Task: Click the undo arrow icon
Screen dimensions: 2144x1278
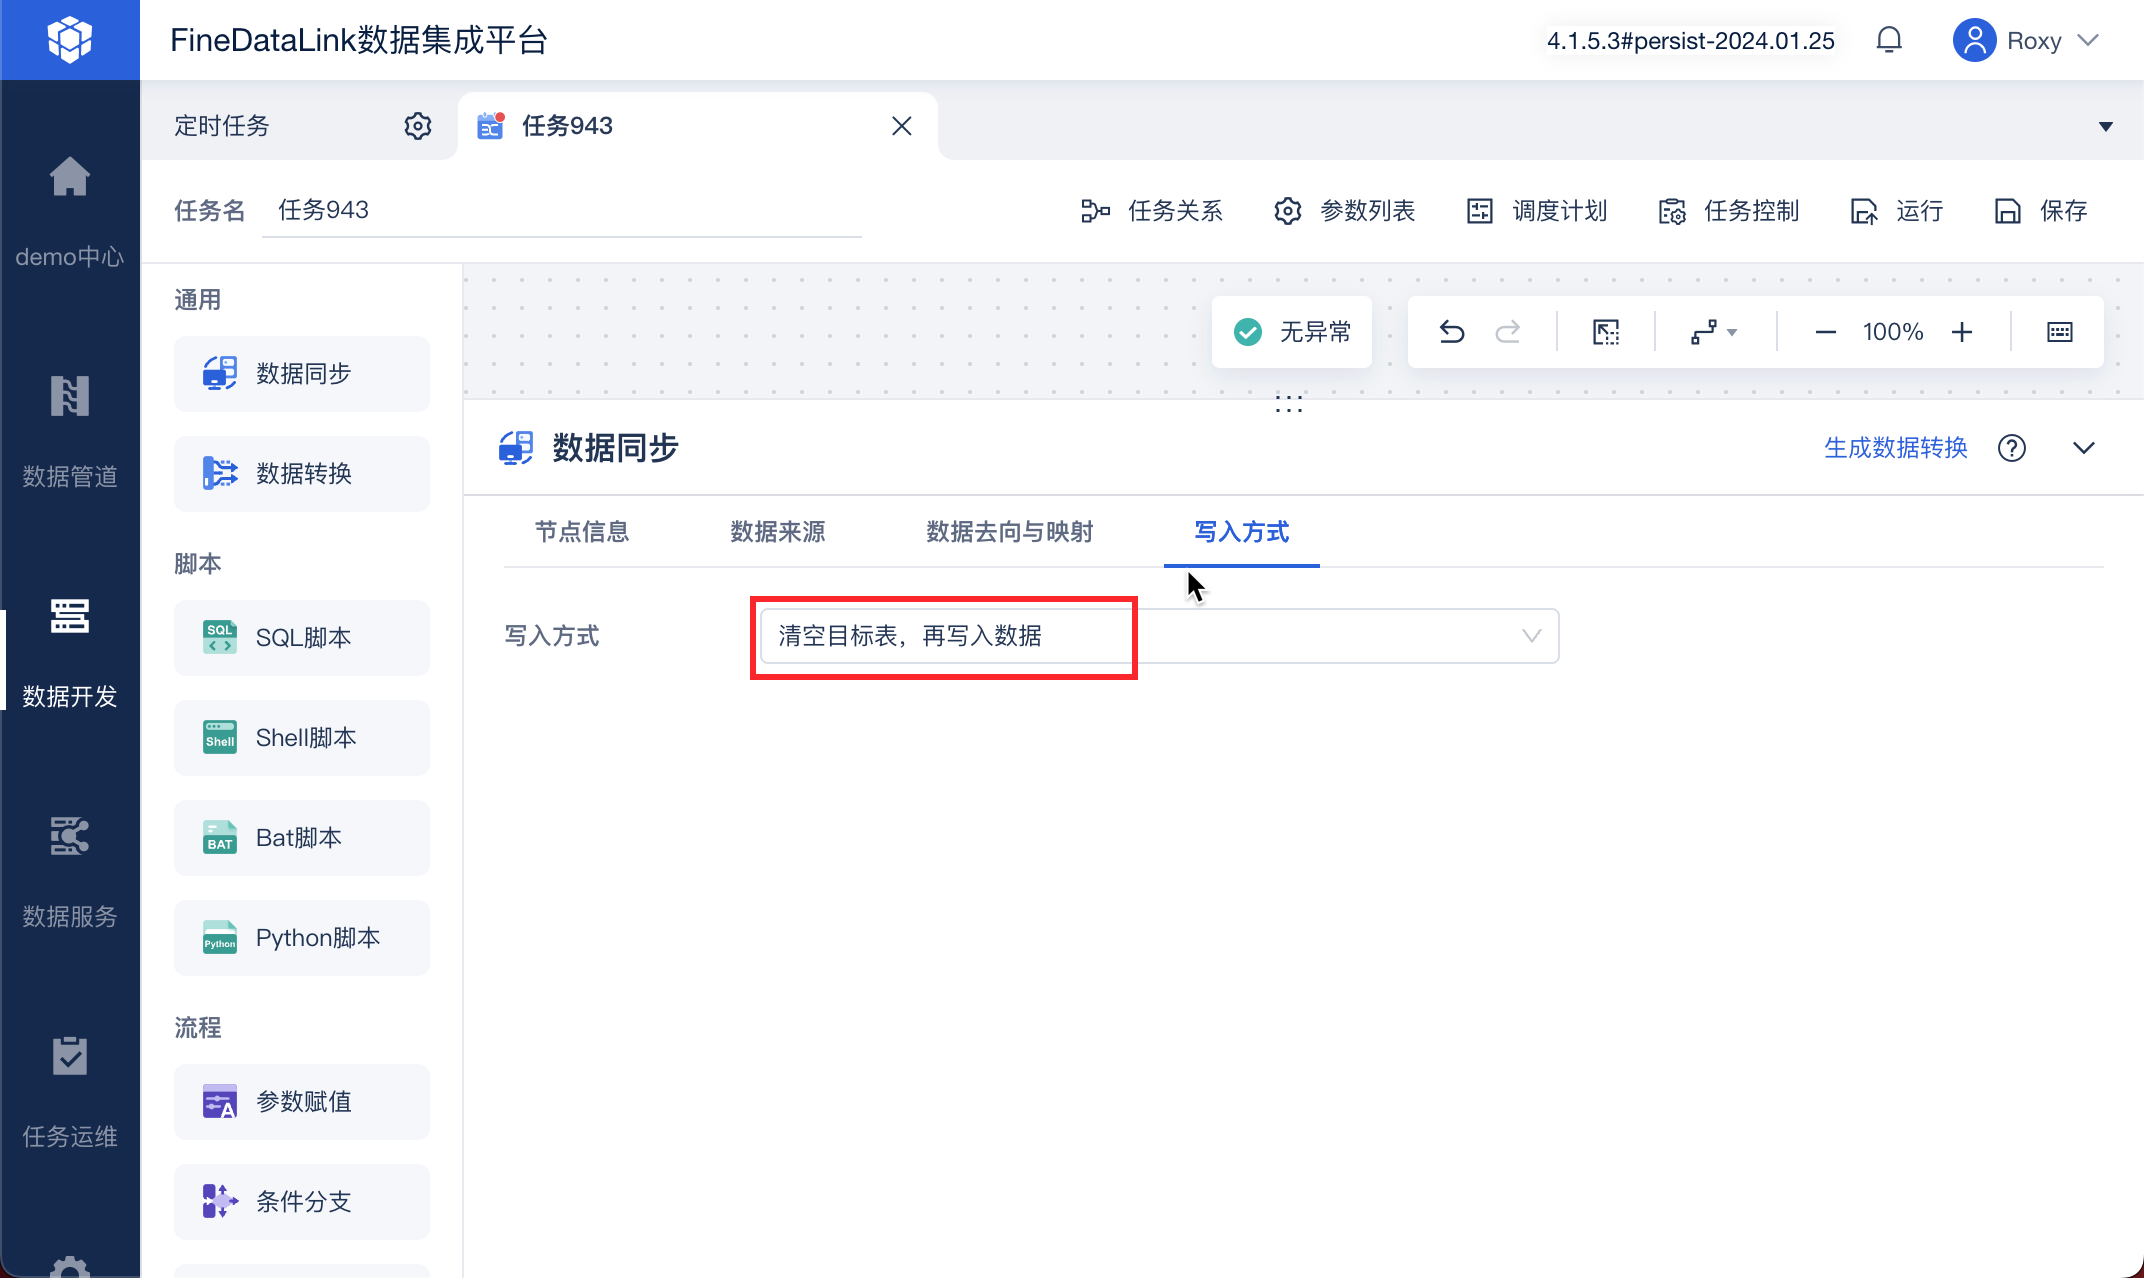Action: point(1452,332)
